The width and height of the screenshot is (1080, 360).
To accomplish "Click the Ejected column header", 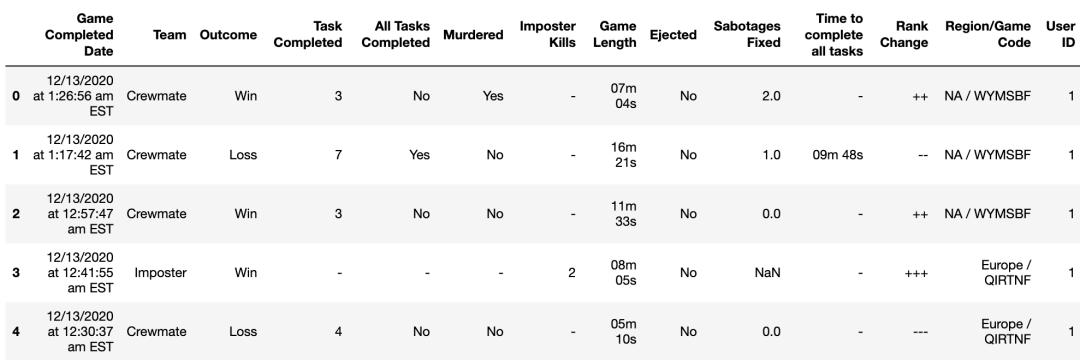I will [x=673, y=34].
